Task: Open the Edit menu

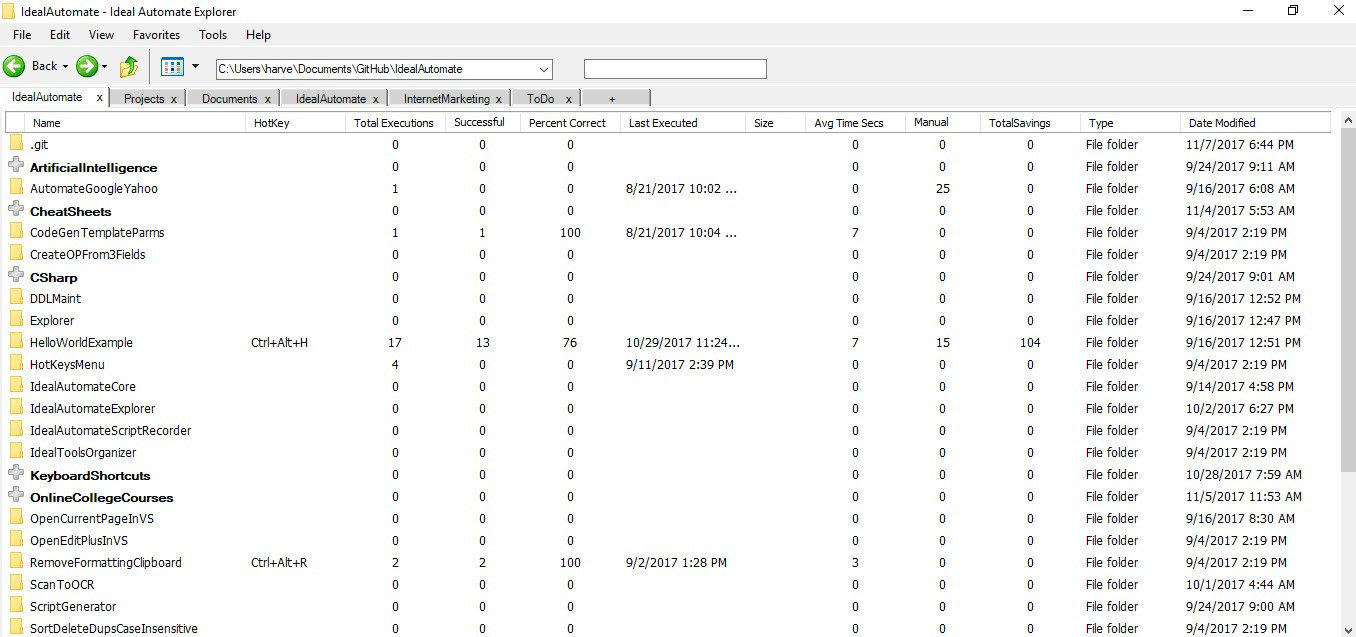Action: coord(60,35)
